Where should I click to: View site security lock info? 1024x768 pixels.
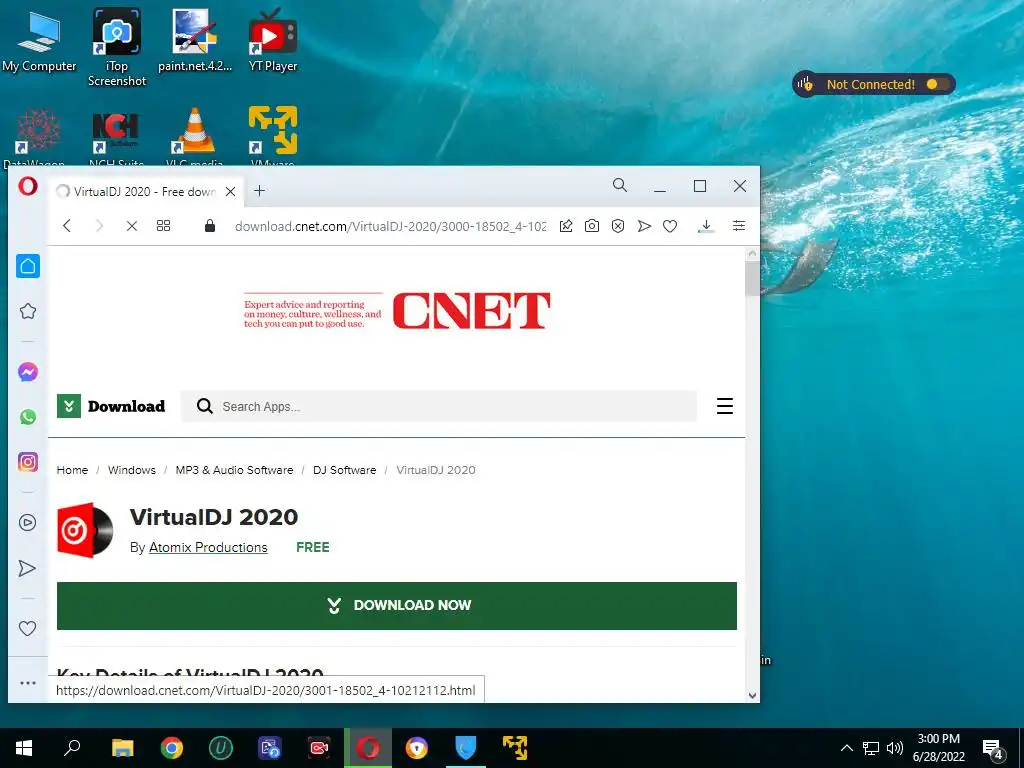coord(210,226)
